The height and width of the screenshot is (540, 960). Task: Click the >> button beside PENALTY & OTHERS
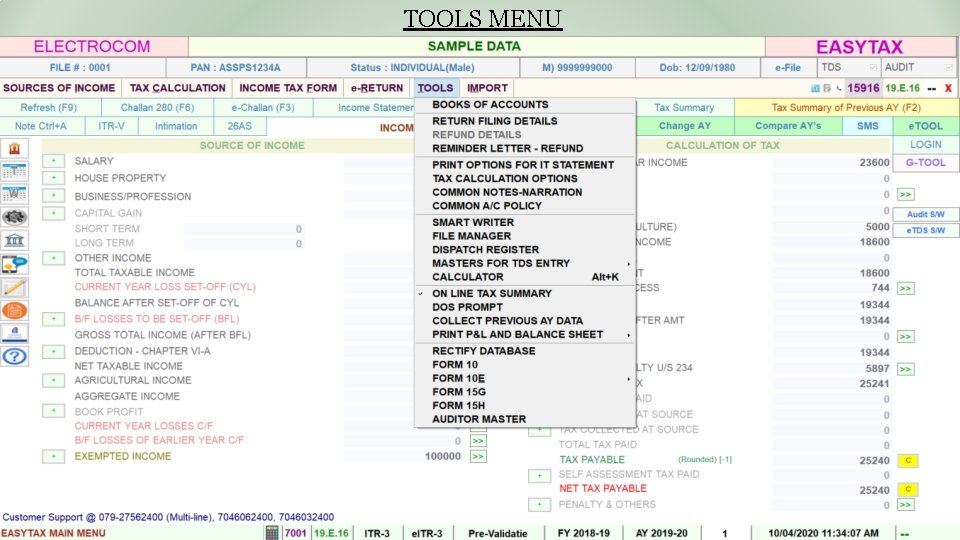click(906, 505)
